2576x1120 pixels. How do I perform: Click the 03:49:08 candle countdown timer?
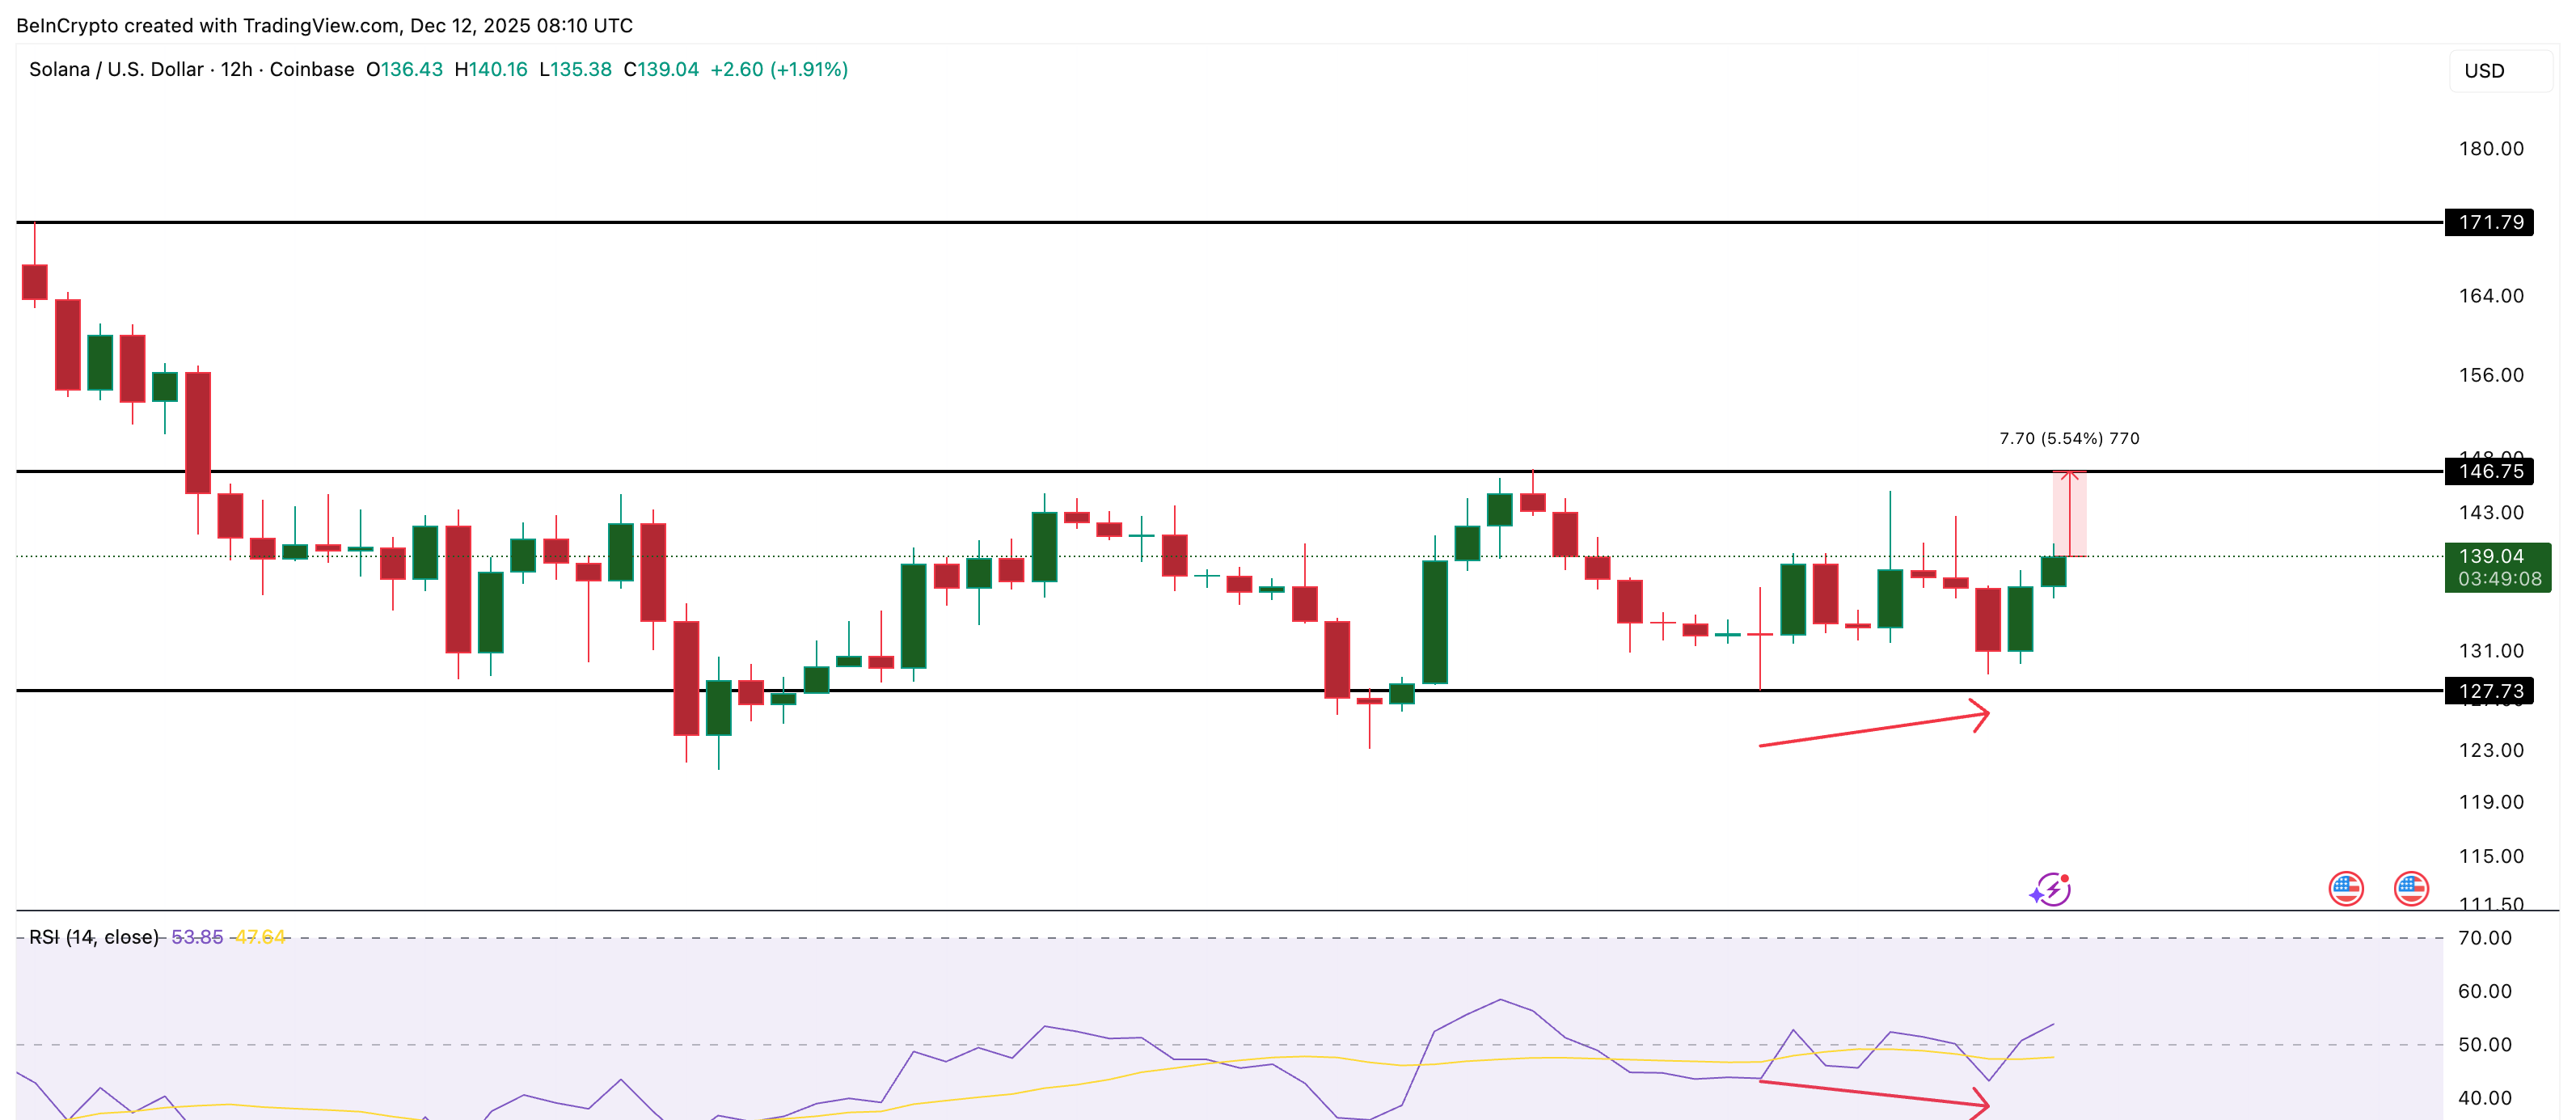[x=2497, y=580]
